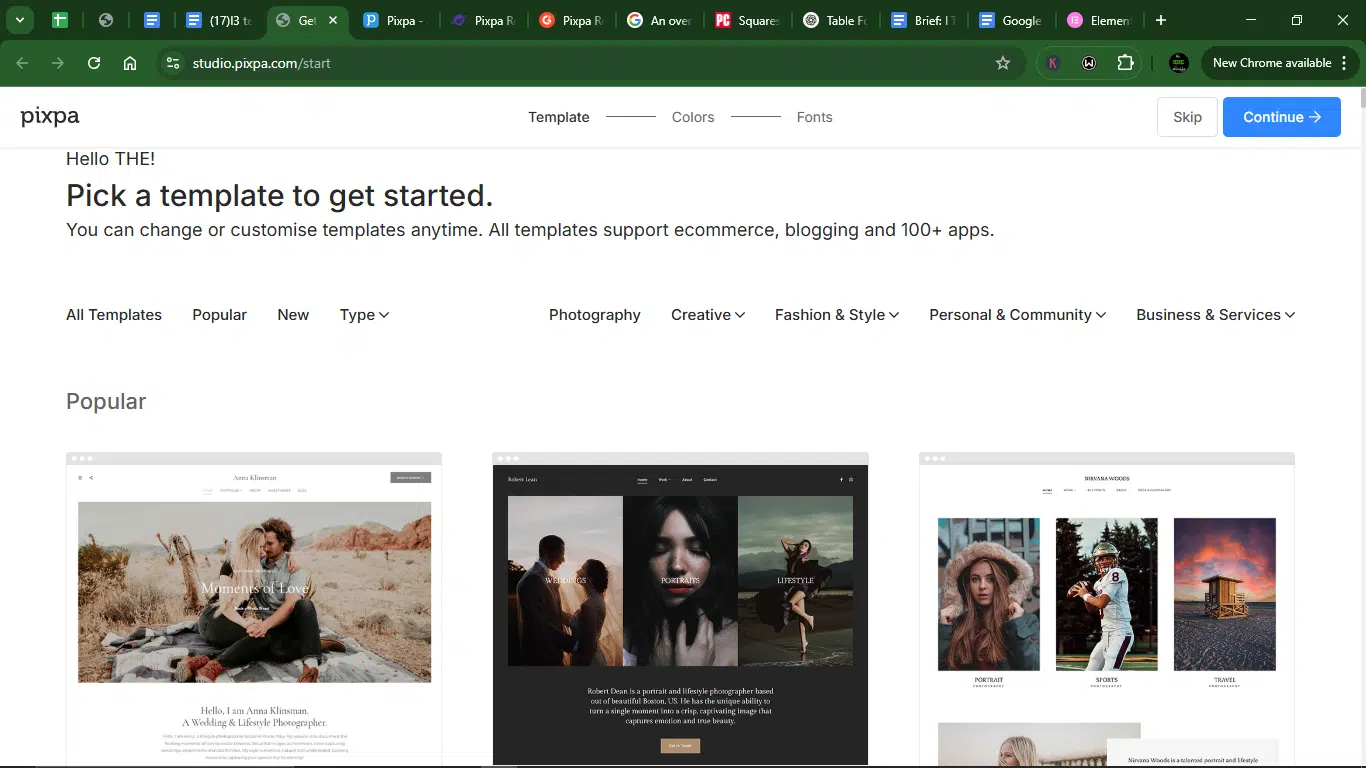Reload the current page
The height and width of the screenshot is (768, 1366).
point(94,63)
